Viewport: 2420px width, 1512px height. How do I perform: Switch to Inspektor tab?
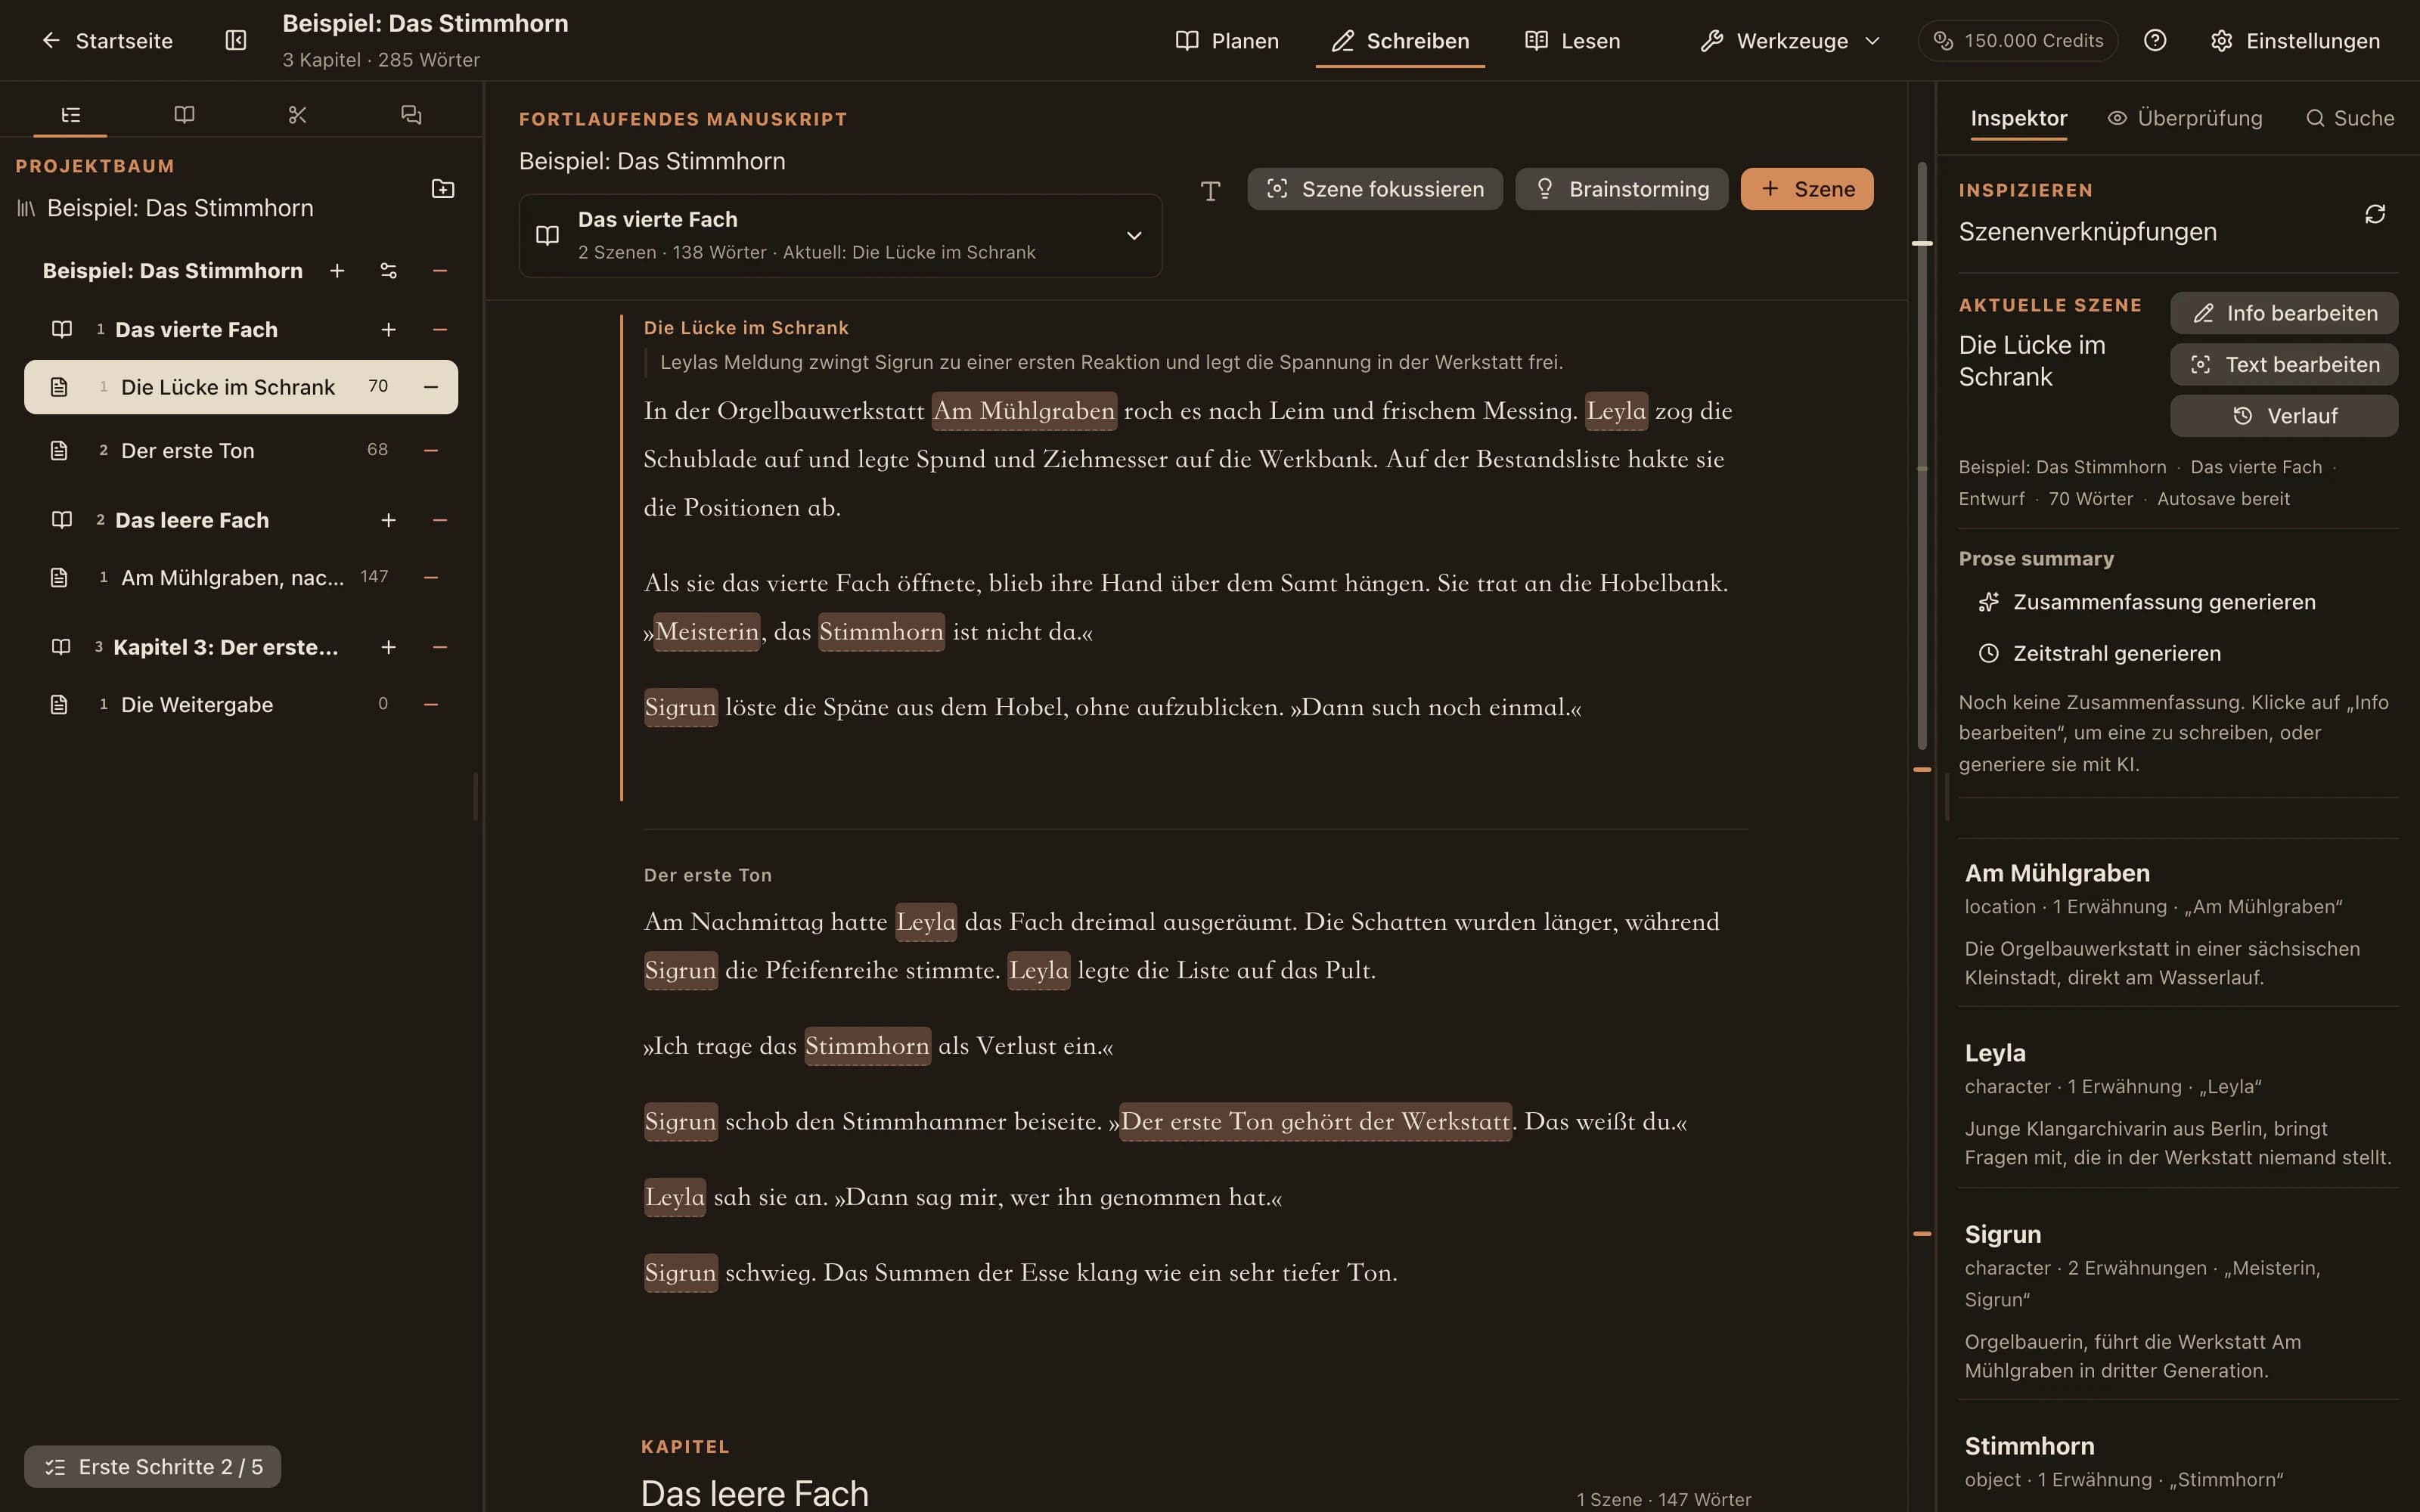[x=2018, y=118]
